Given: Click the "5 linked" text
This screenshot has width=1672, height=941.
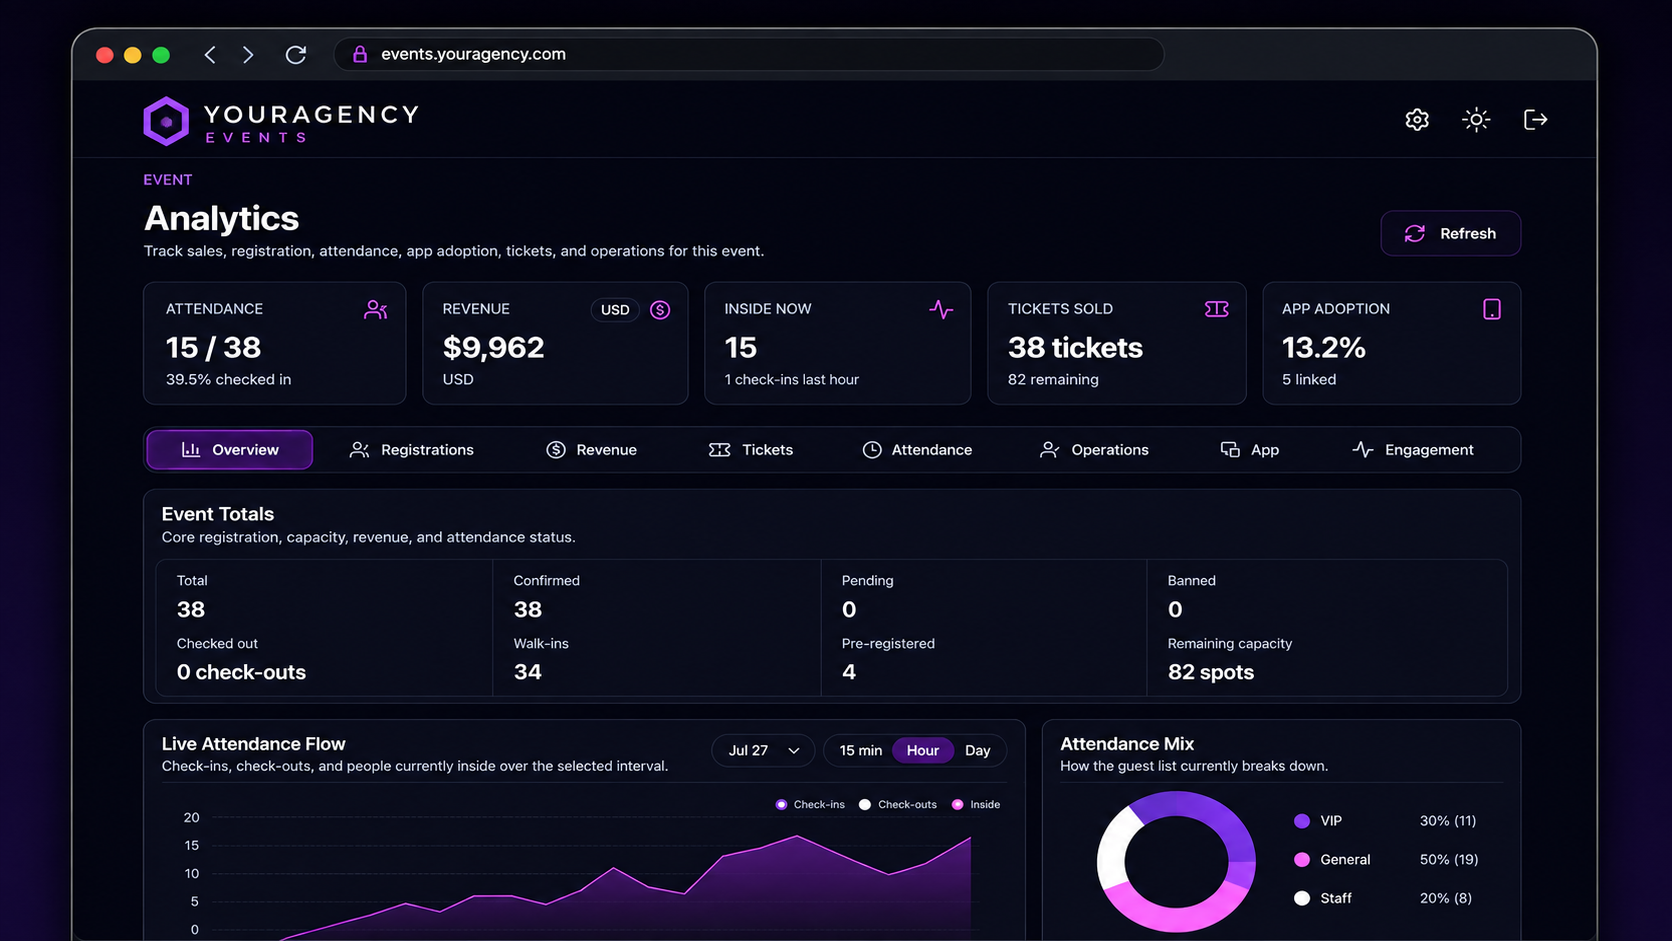Looking at the screenshot, I should pyautogui.click(x=1309, y=380).
